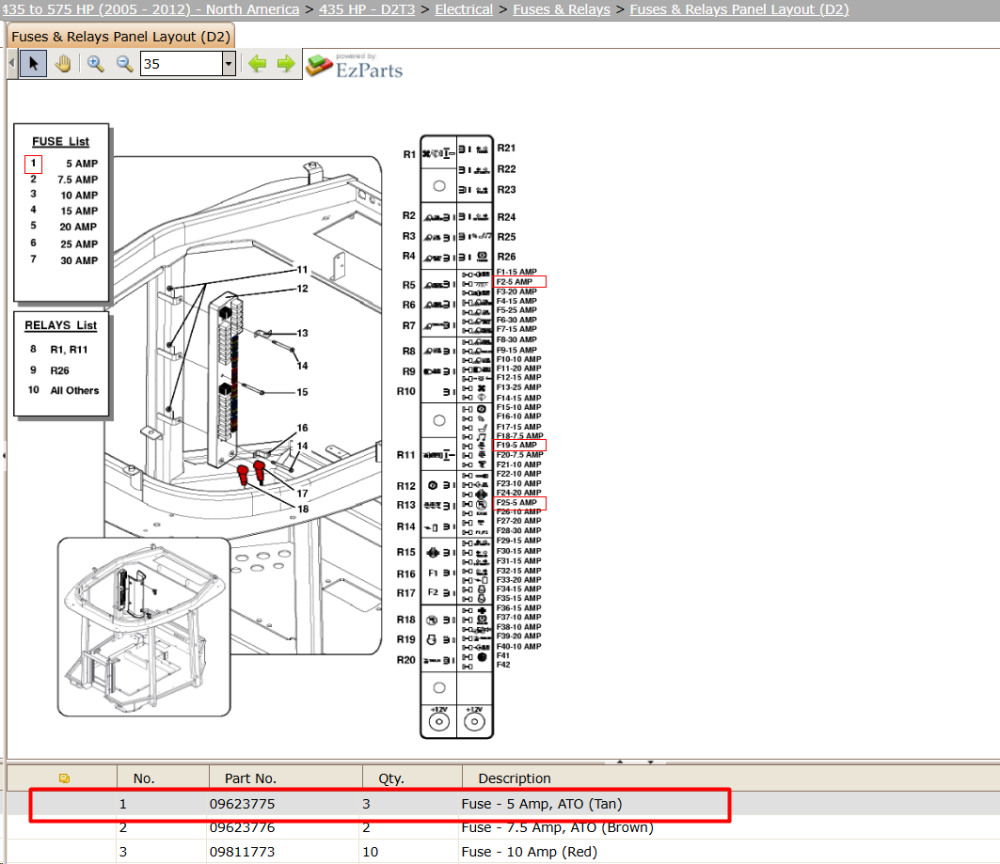Click the F40-10 AMP fuse label
The image size is (1000, 864).
pyautogui.click(x=518, y=647)
